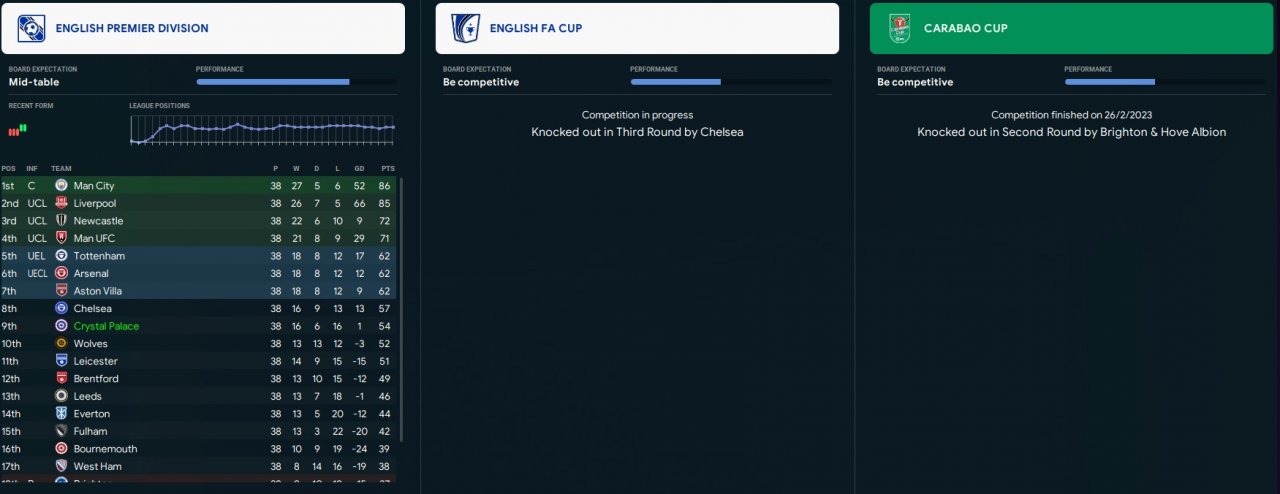Click the Brentford team name
Viewport: 1280px width, 494px height.
pyautogui.click(x=96, y=378)
